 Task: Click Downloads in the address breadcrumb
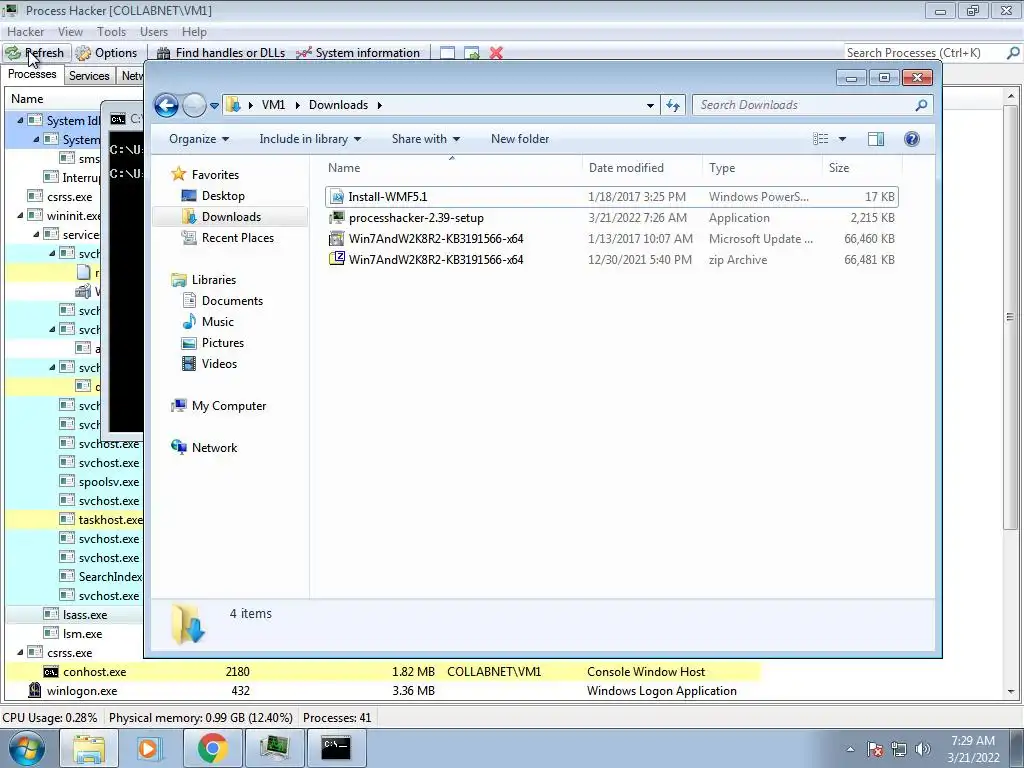[x=338, y=105]
